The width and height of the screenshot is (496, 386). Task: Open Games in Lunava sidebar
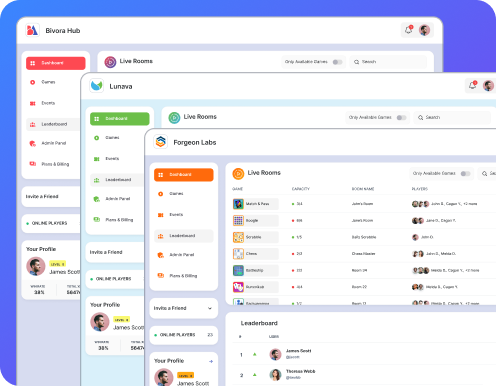point(117,138)
